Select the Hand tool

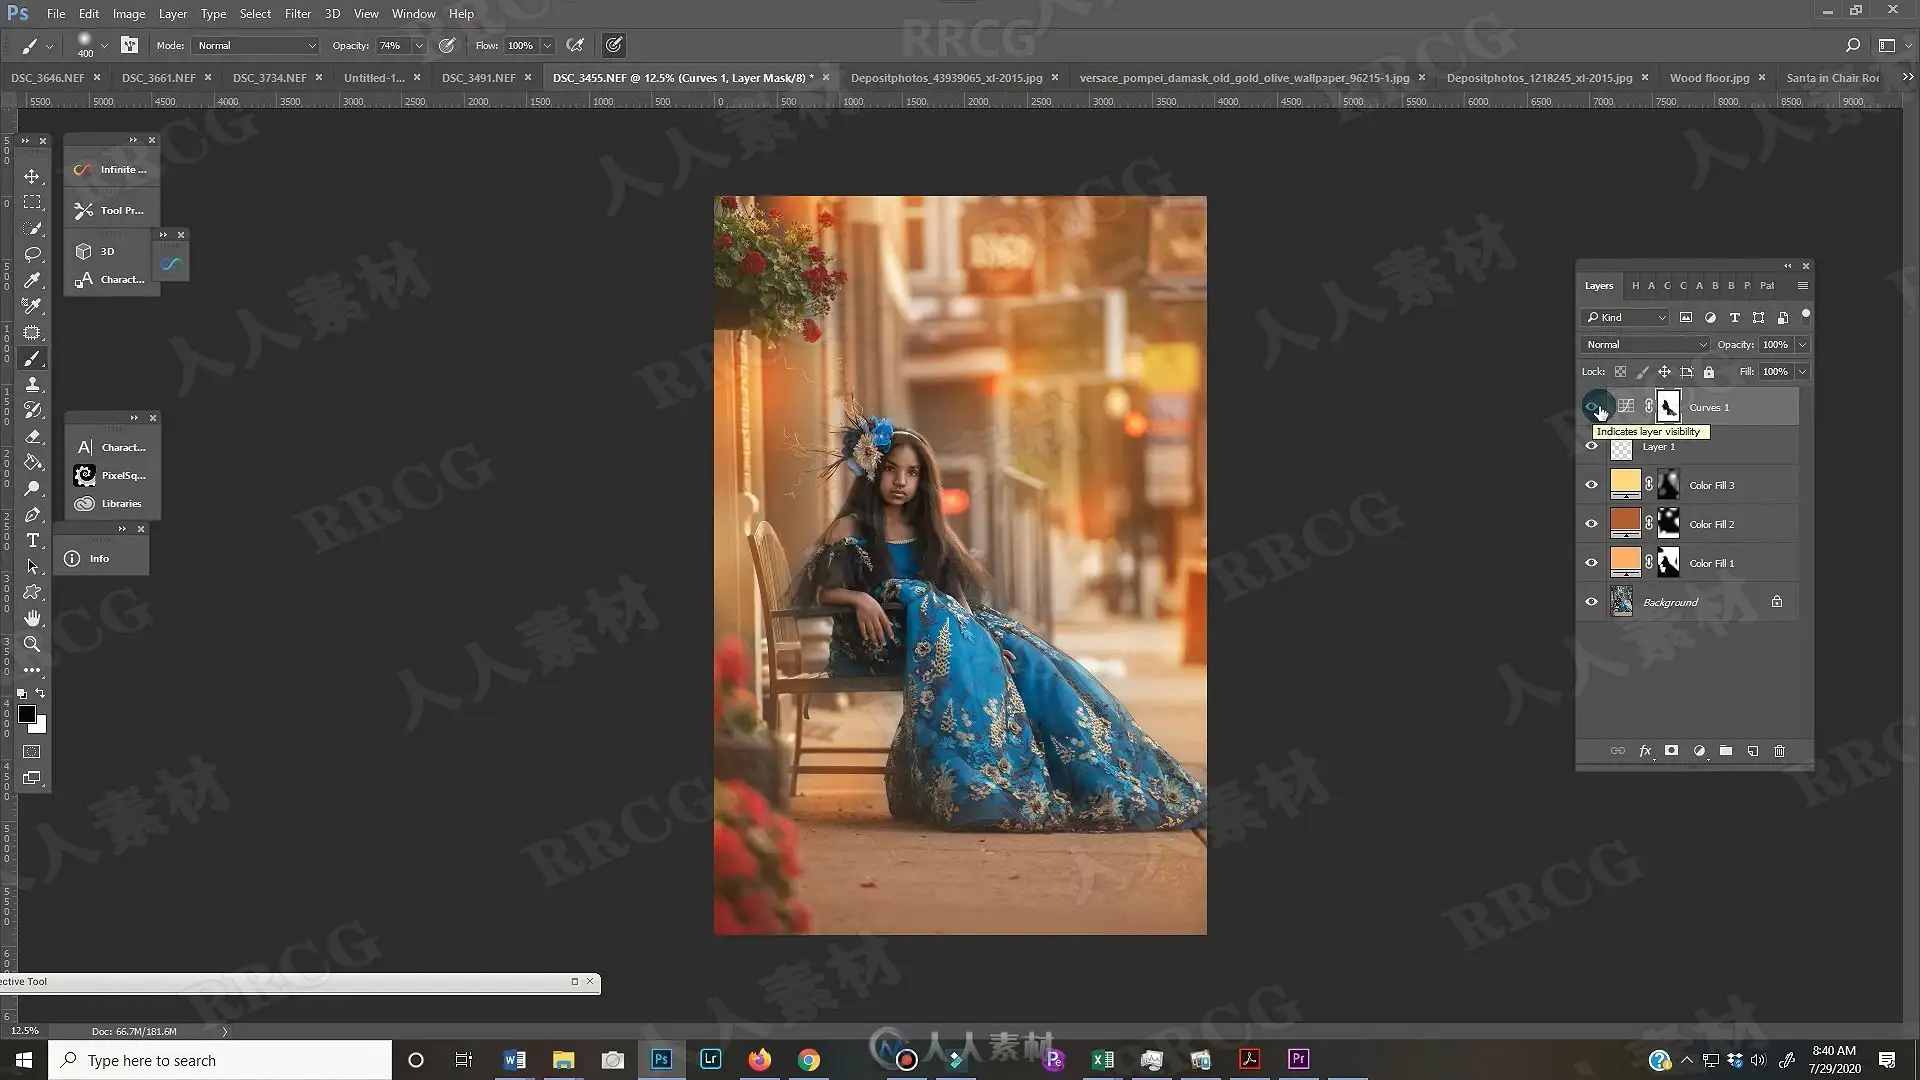tap(32, 618)
